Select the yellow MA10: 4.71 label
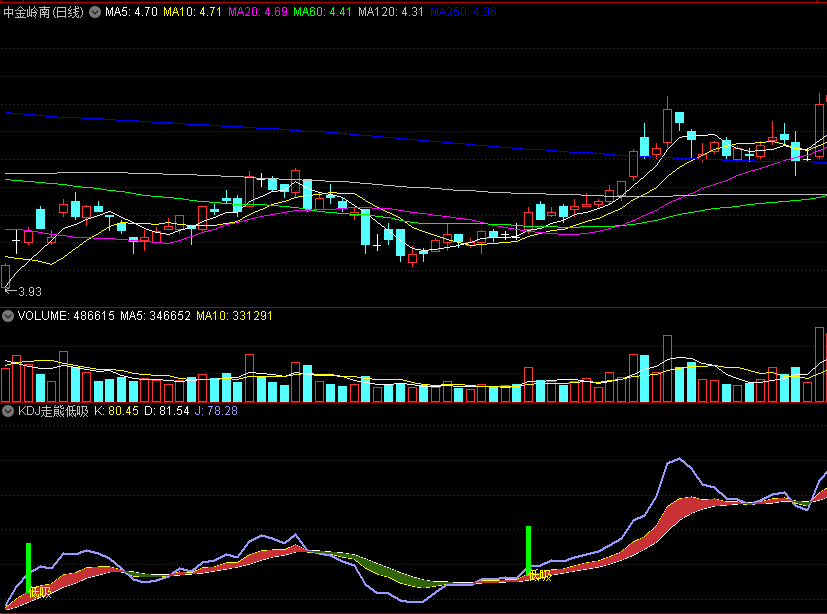827x614 pixels. pyautogui.click(x=193, y=12)
